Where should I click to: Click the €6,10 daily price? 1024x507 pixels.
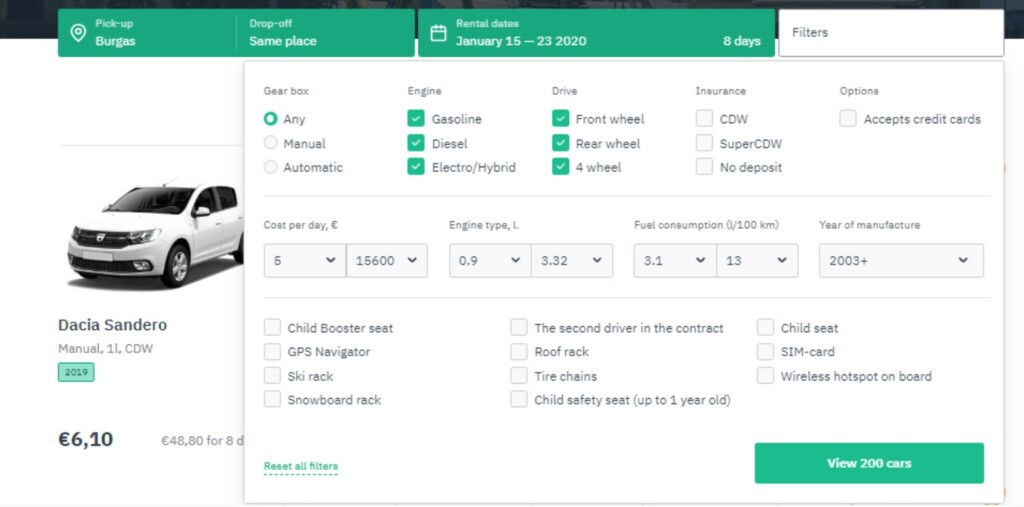pos(86,440)
